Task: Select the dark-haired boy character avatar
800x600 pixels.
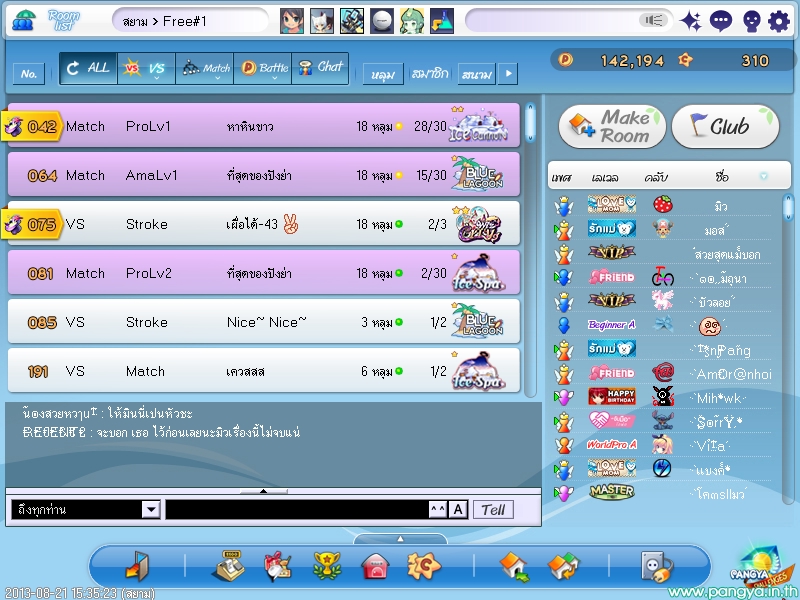Action: point(292,21)
